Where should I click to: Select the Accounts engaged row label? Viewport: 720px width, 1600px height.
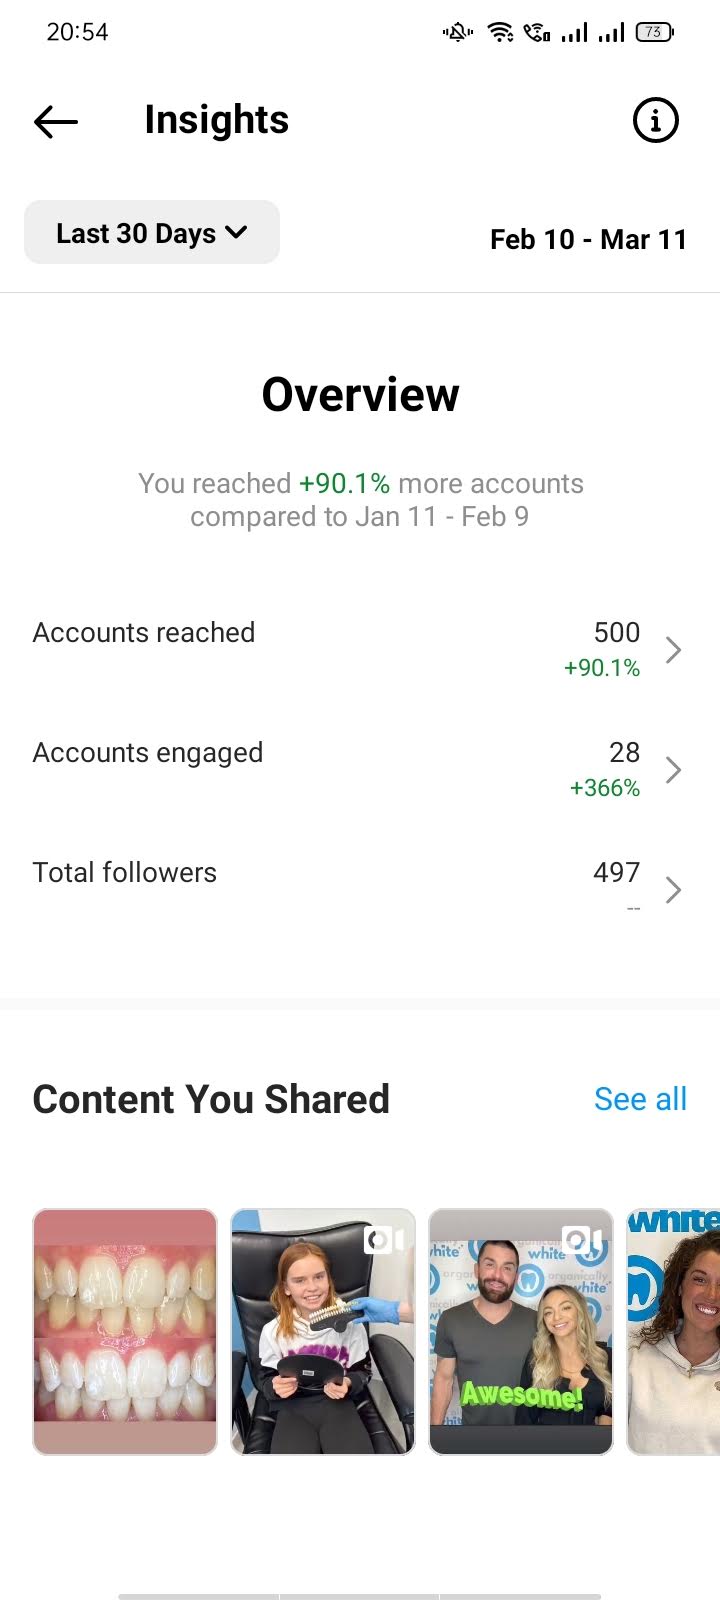coord(148,753)
